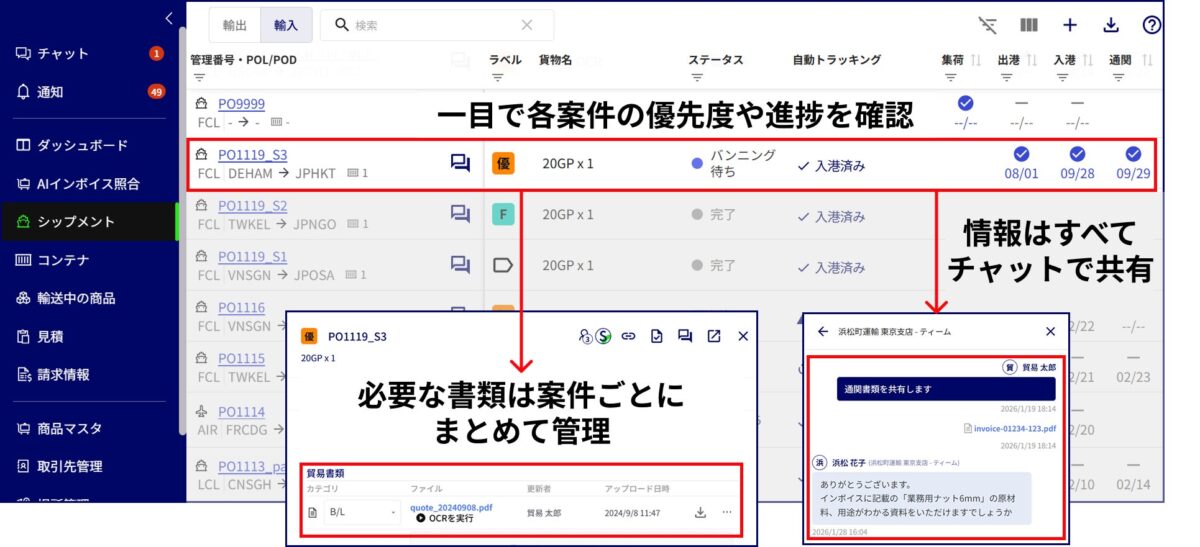Open filter under 集荷 column
This screenshot has width=1200, height=547.
click(949, 77)
